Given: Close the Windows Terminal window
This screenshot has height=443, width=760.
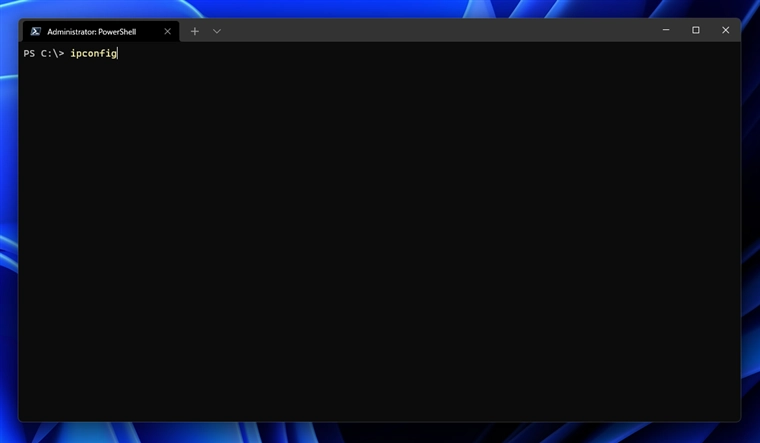Looking at the screenshot, I should coord(725,30).
